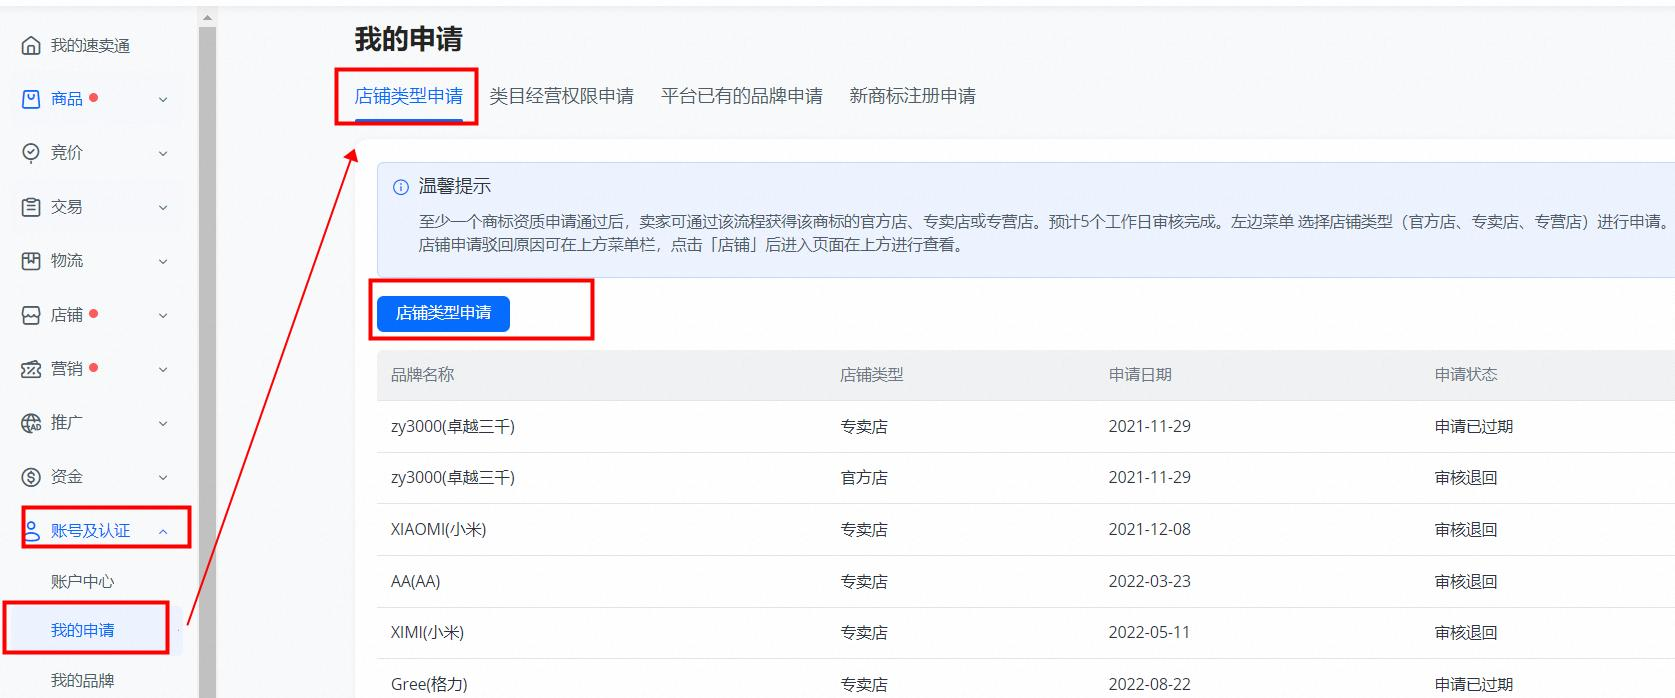This screenshot has width=1675, height=698.
Task: Click the 资金 funds dollar icon
Action: pos(31,477)
